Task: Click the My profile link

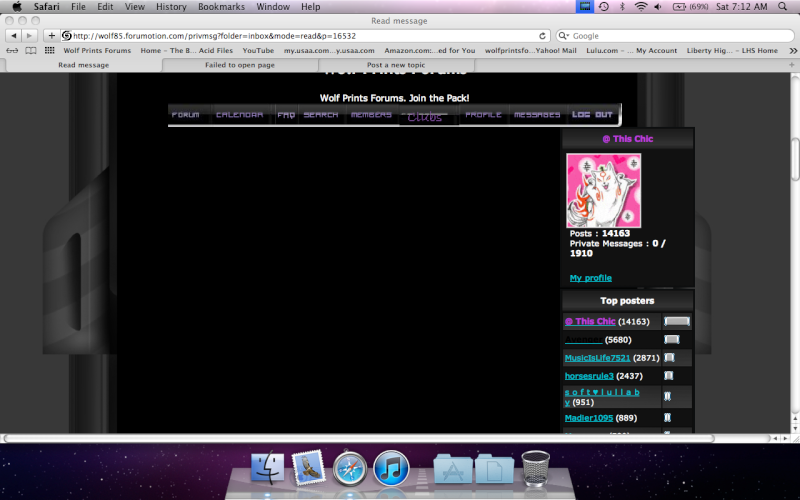Action: click(590, 278)
